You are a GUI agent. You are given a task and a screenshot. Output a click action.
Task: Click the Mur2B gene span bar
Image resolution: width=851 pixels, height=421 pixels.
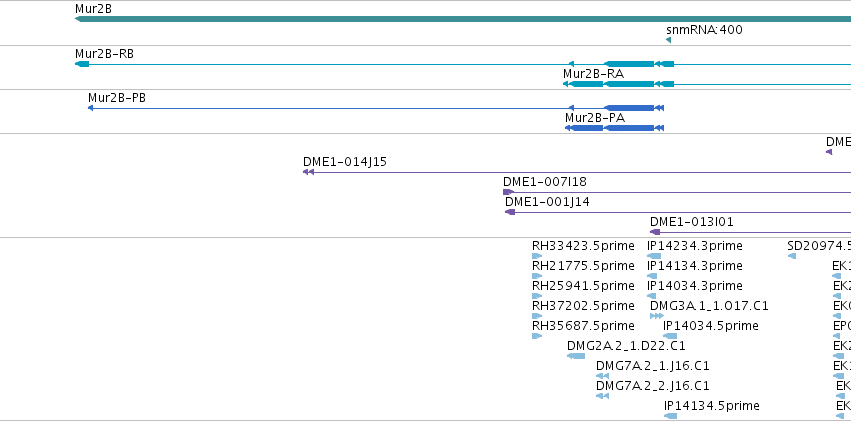tap(463, 20)
